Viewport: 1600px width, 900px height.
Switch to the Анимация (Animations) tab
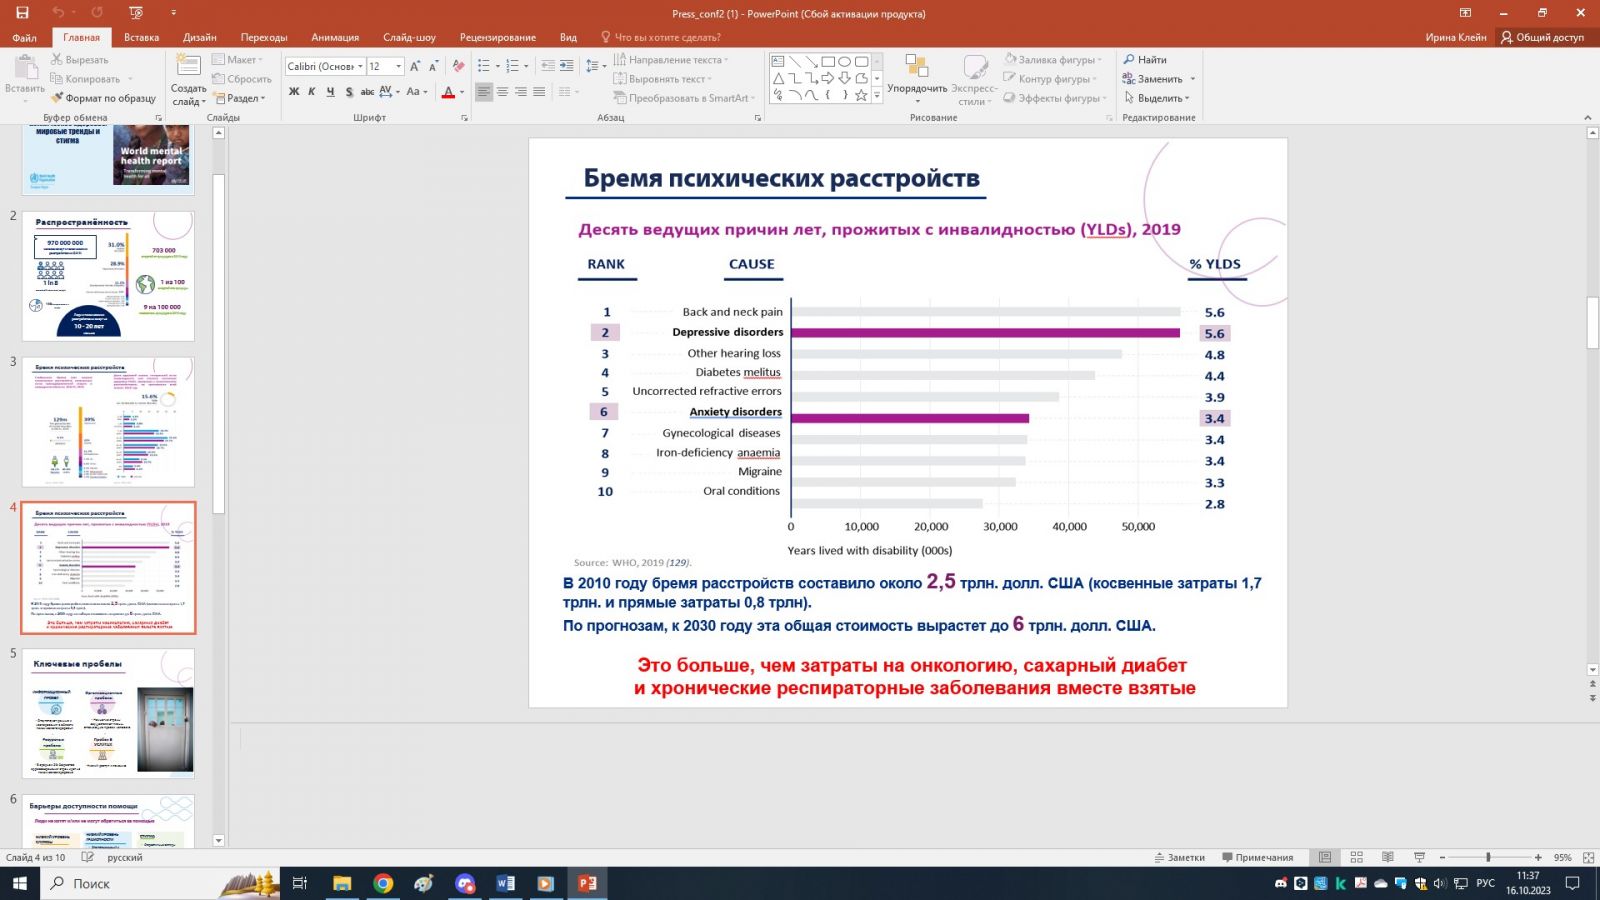335,37
